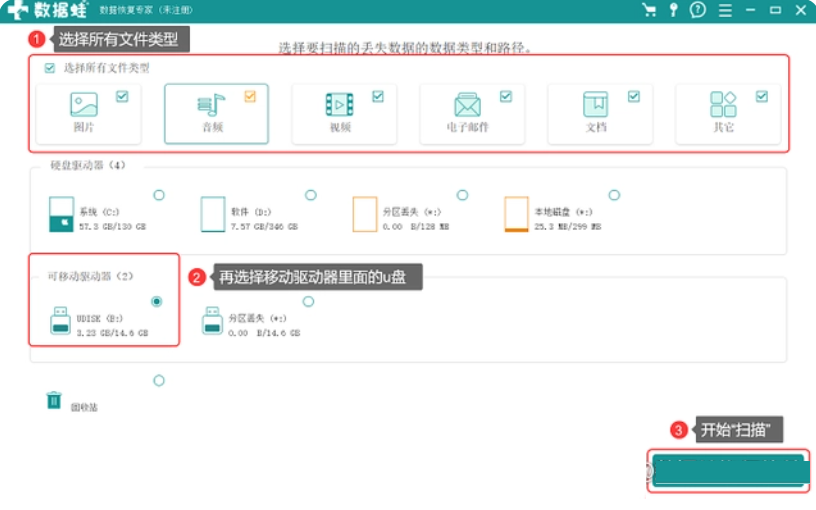Select the 电子邮件 (email) file type icon
The width and height of the screenshot is (816, 510).
coord(467,104)
